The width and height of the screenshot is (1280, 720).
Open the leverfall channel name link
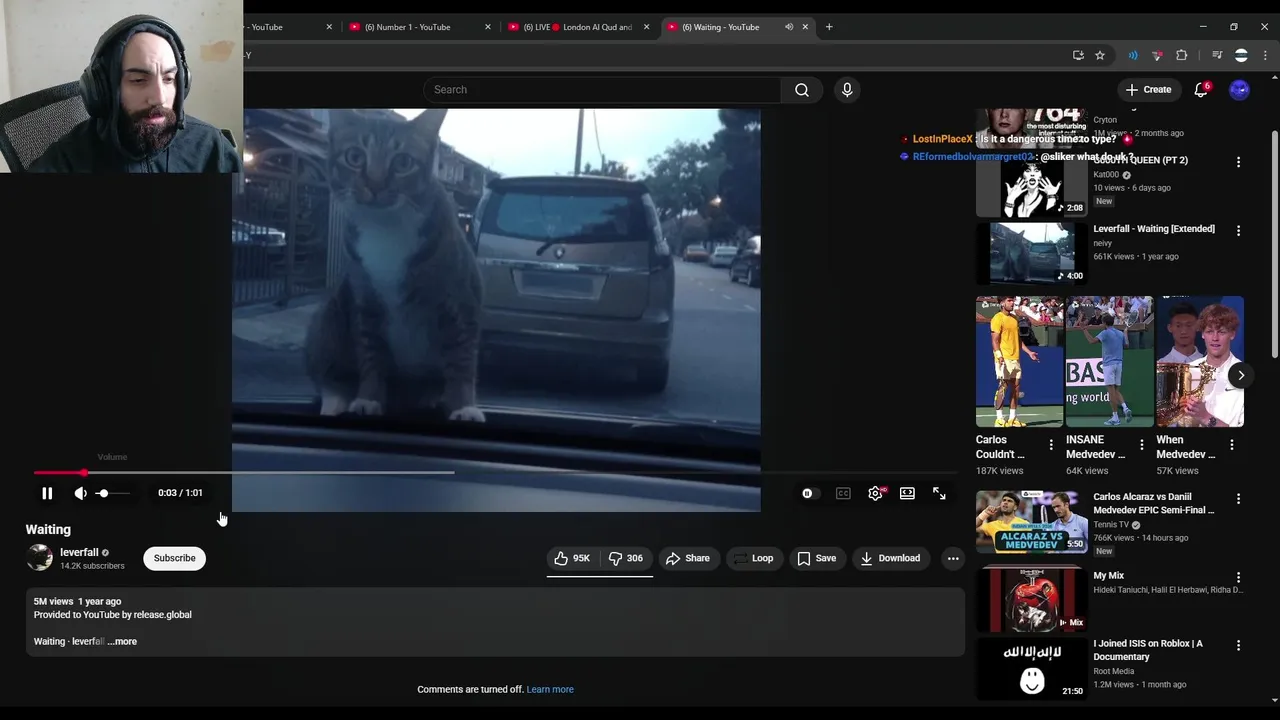tap(79, 552)
